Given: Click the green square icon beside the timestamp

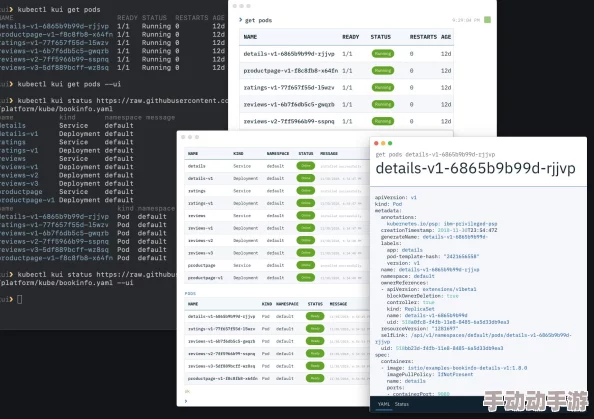Looking at the screenshot, I should point(487,20).
